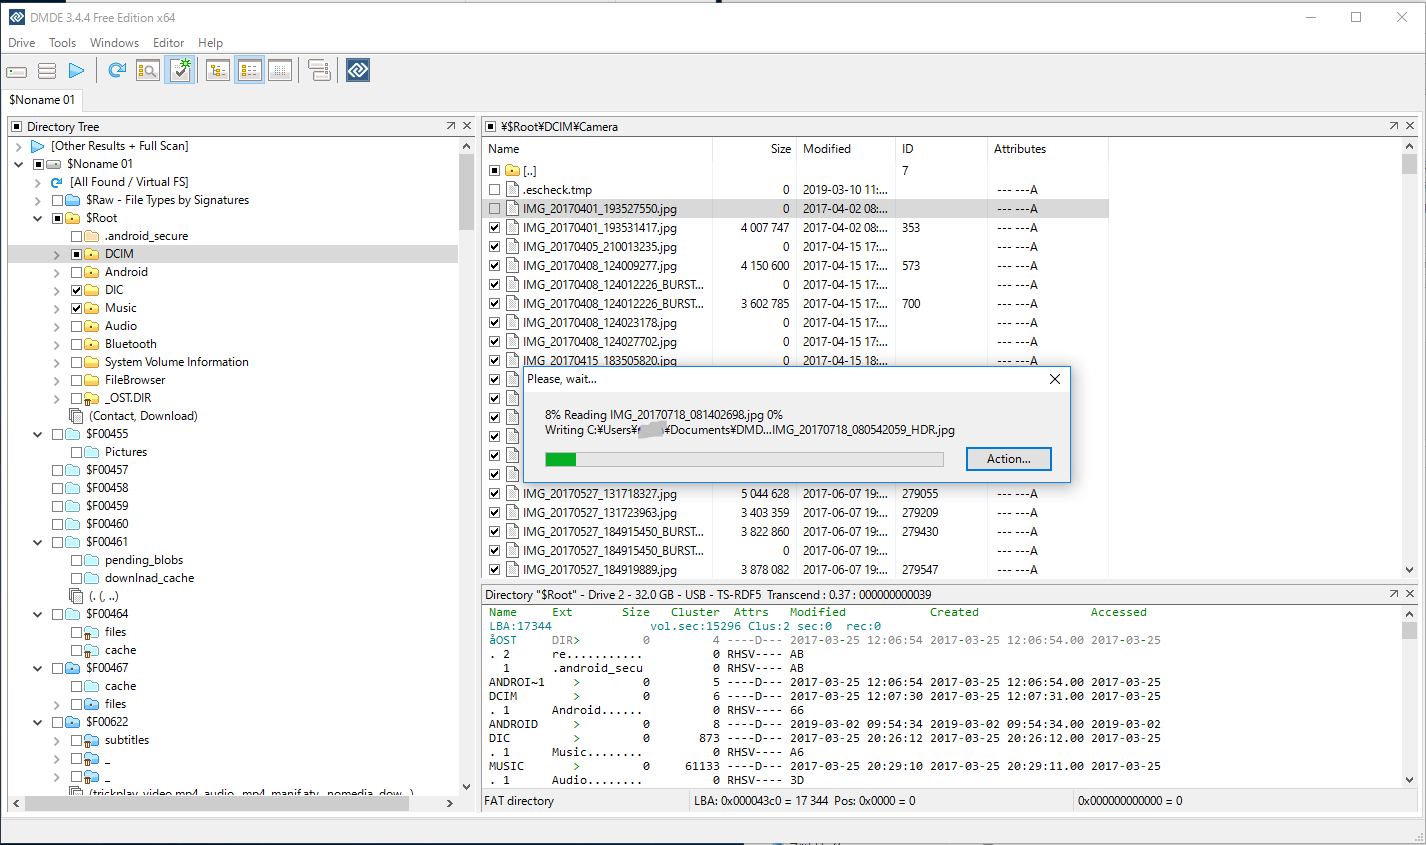Show the directory tree panel icon
The height and width of the screenshot is (845, 1426).
218,70
